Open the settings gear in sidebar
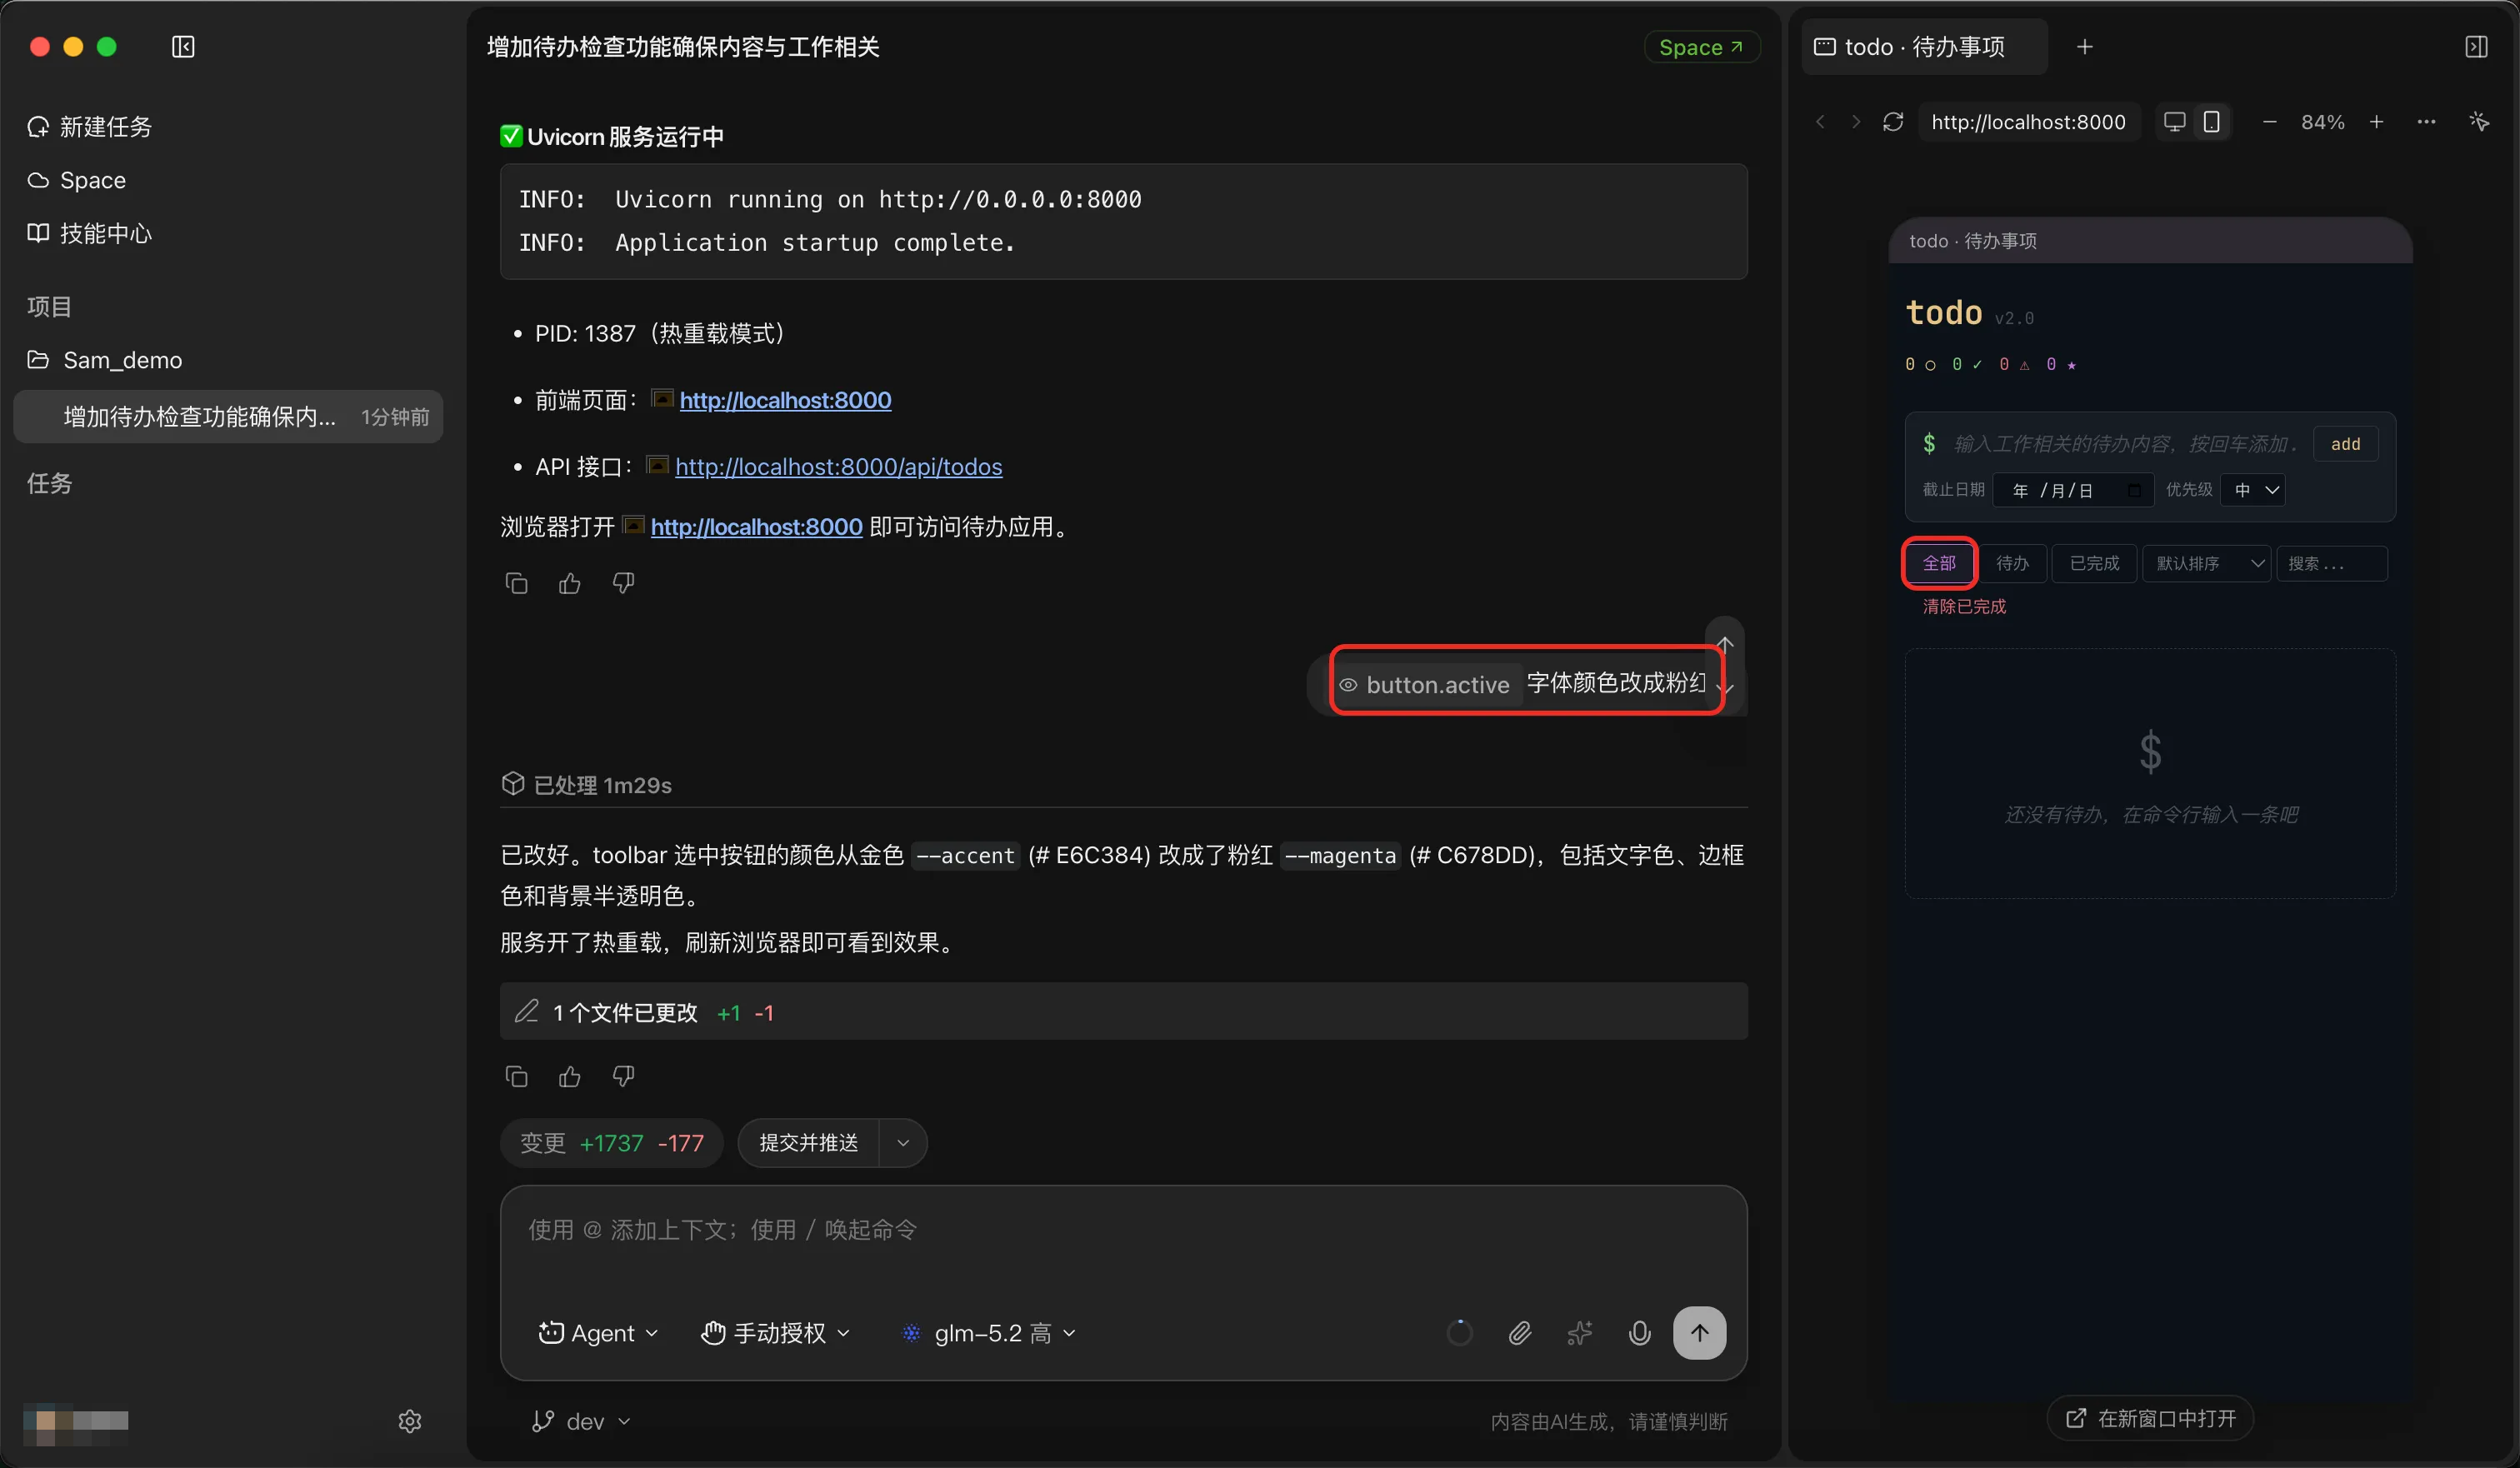The width and height of the screenshot is (2520, 1468). pyautogui.click(x=410, y=1421)
